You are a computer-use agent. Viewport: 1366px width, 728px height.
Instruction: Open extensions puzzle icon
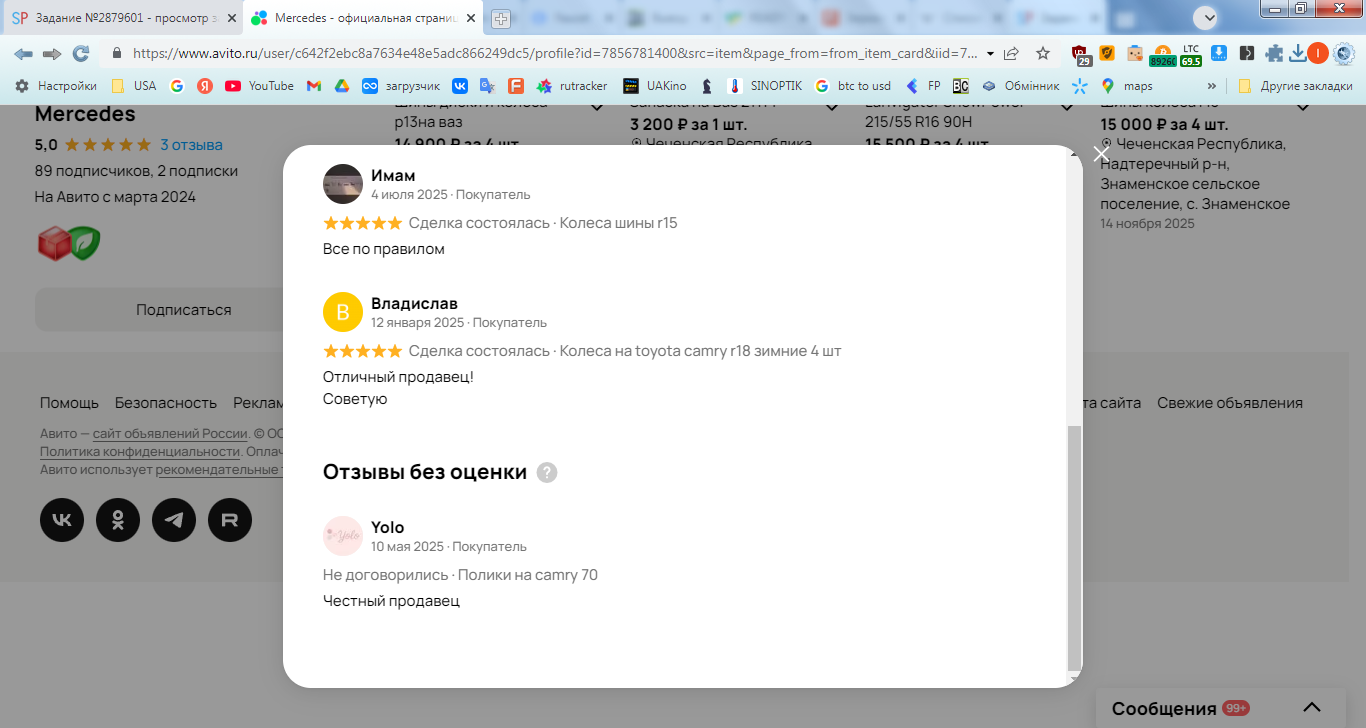(x=1274, y=53)
